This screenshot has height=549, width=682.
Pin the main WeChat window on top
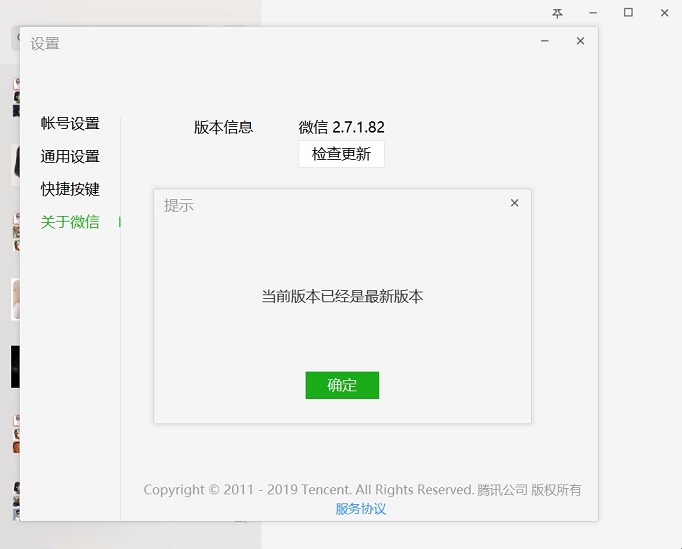pos(557,13)
